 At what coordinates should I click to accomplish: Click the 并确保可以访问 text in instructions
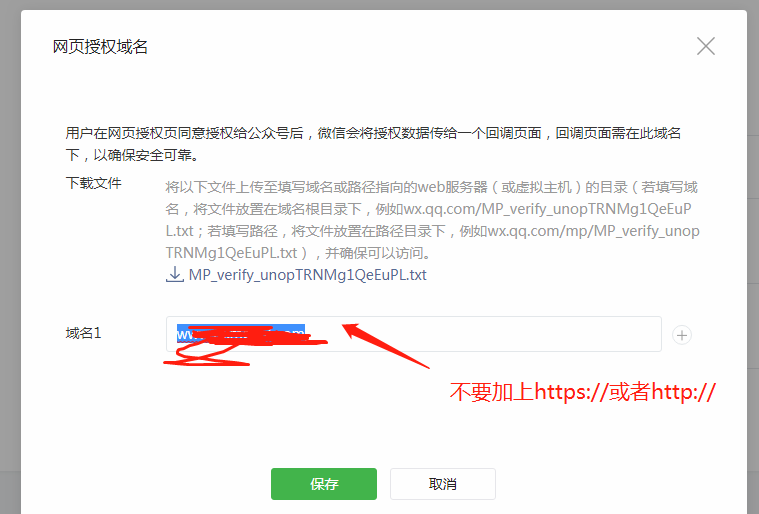(x=378, y=253)
